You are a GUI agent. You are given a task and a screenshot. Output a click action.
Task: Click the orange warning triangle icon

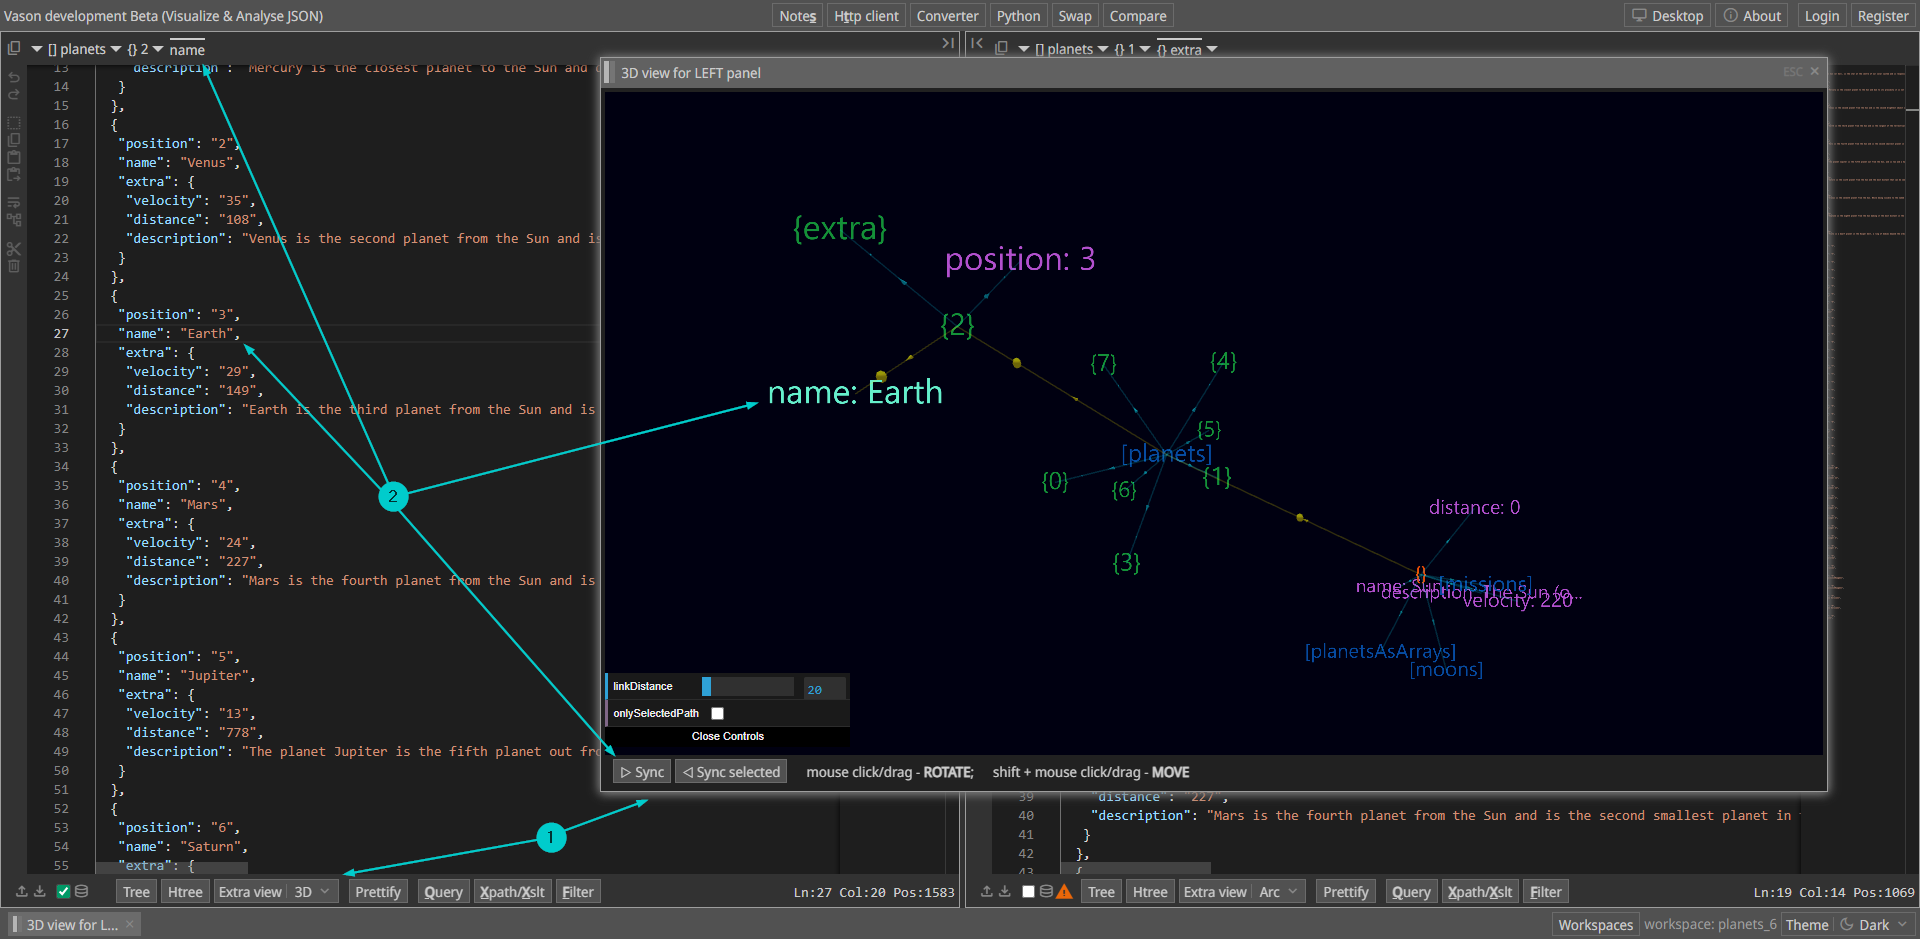pos(1064,891)
